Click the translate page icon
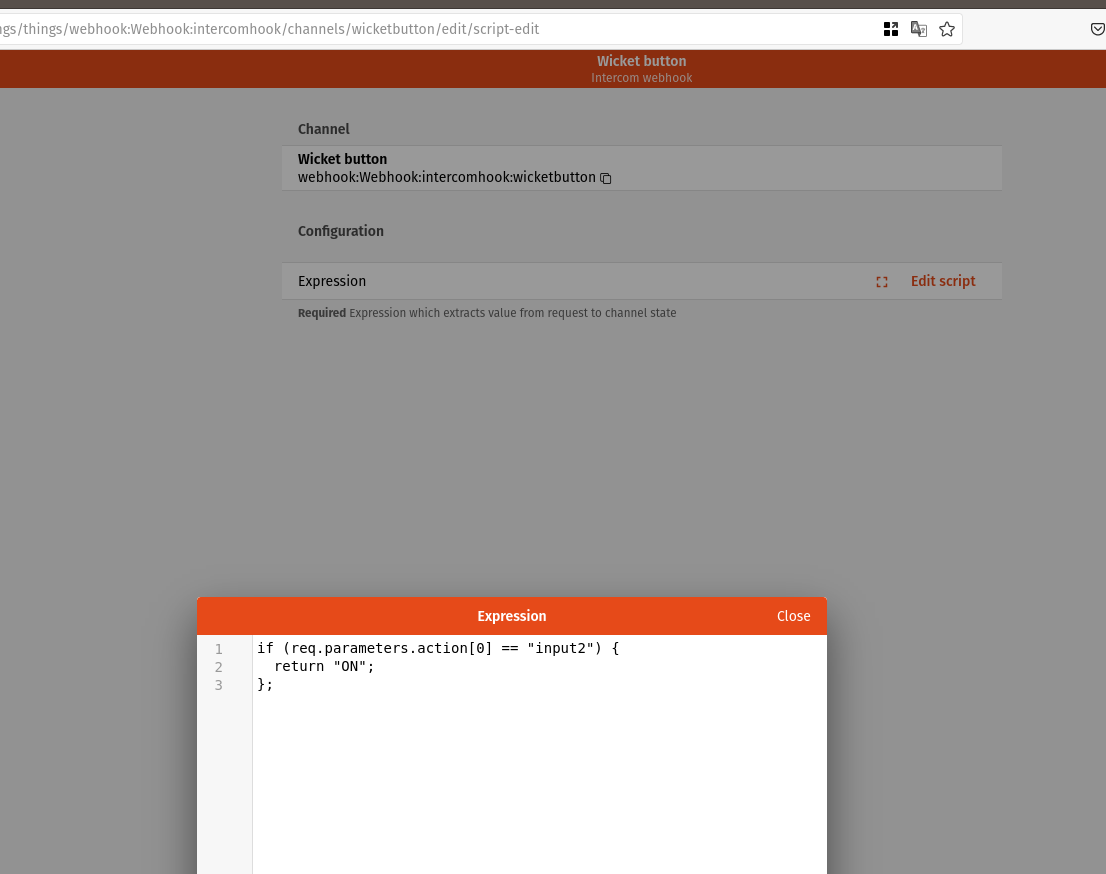The image size is (1106, 874). [918, 29]
